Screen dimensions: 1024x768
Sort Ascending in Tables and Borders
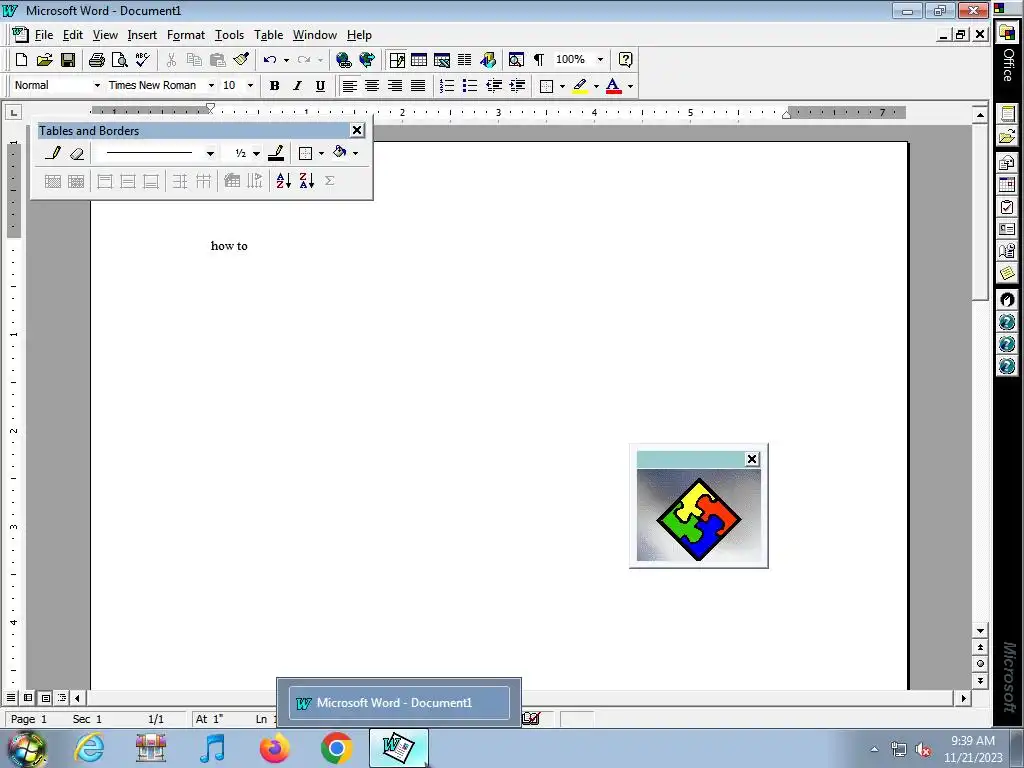(x=283, y=181)
